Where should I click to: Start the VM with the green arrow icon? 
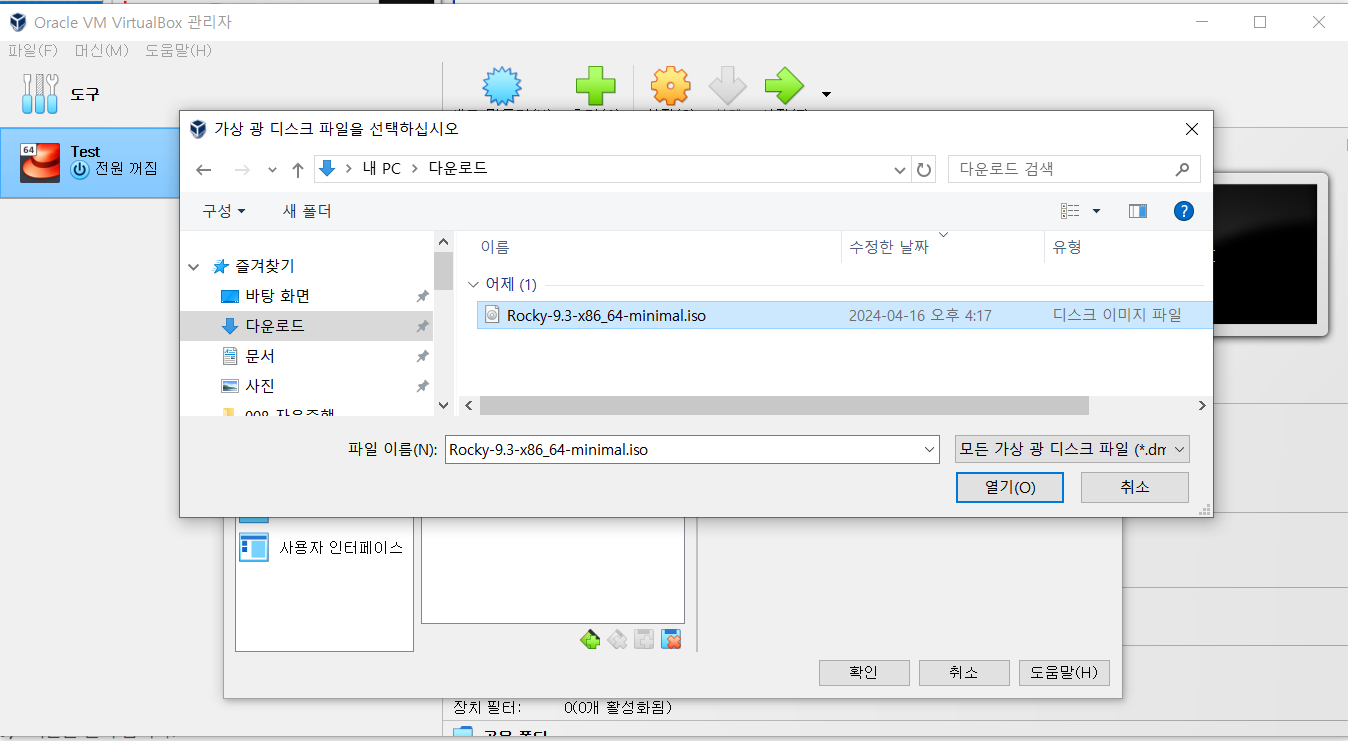(784, 88)
